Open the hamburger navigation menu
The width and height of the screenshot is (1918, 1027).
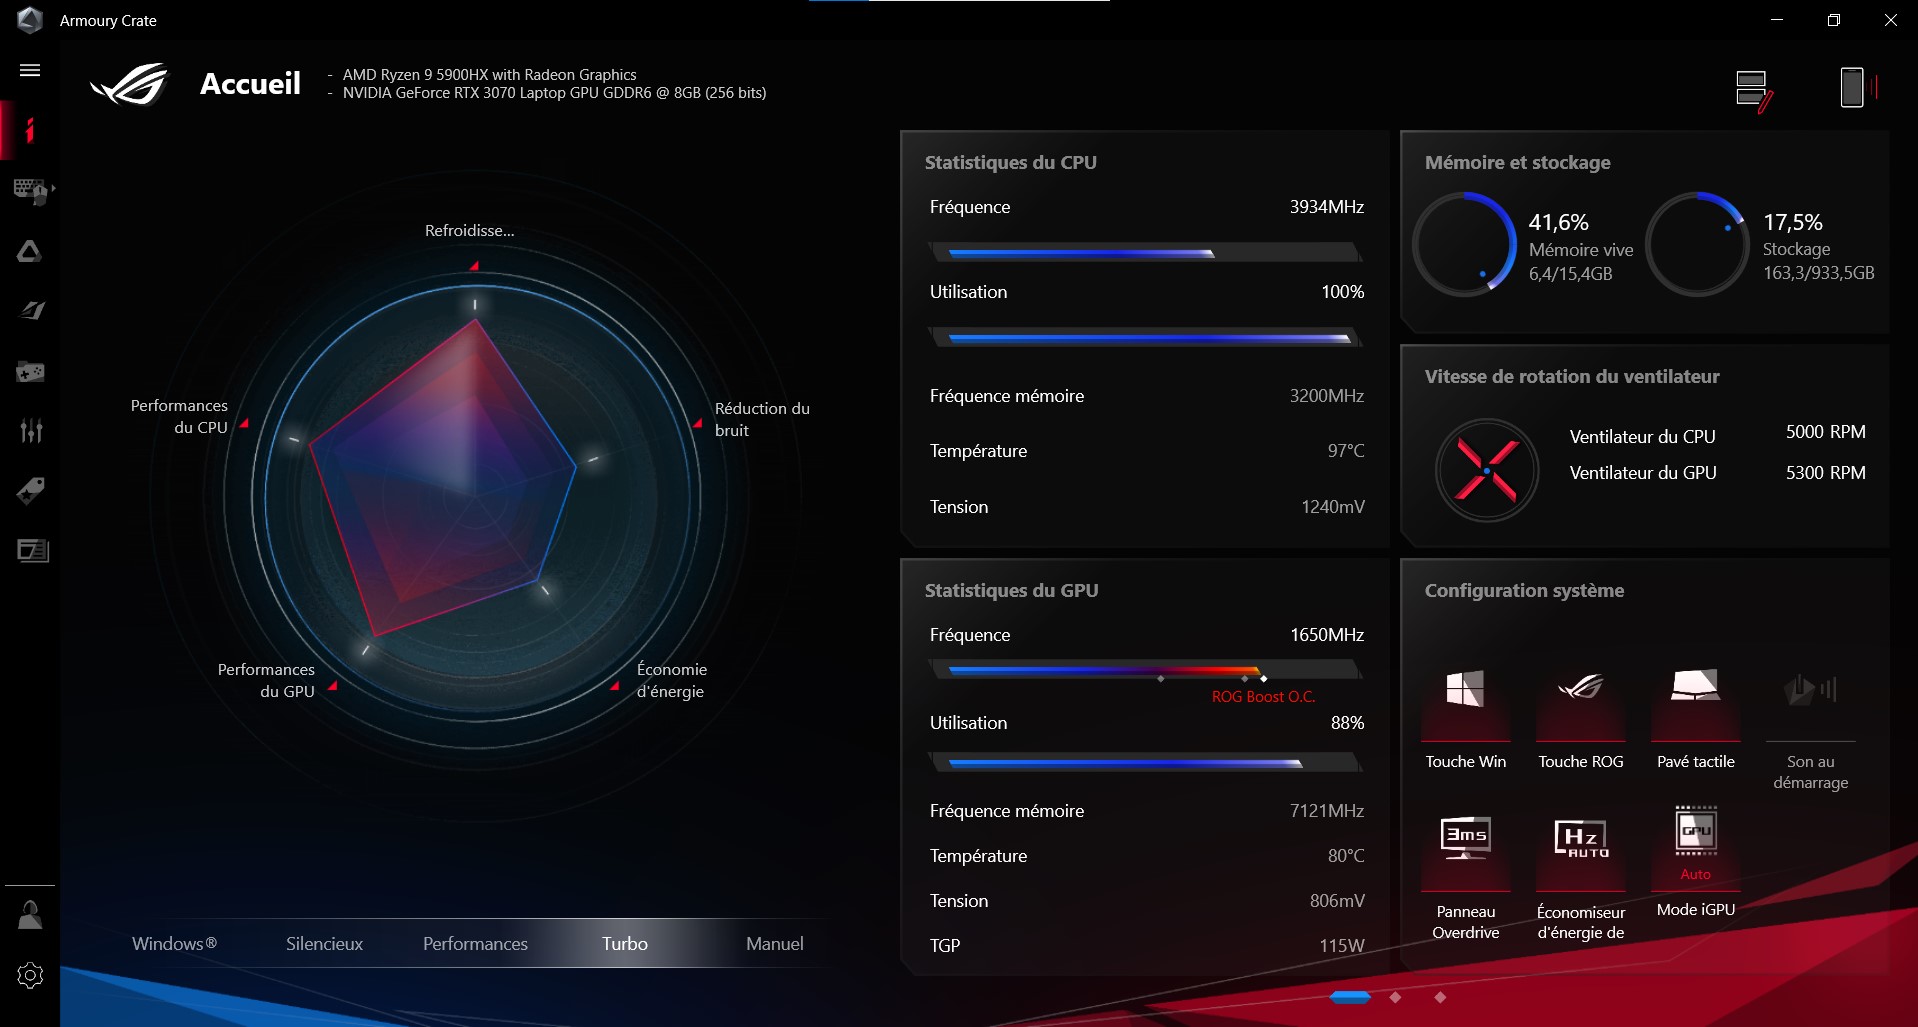tap(30, 70)
